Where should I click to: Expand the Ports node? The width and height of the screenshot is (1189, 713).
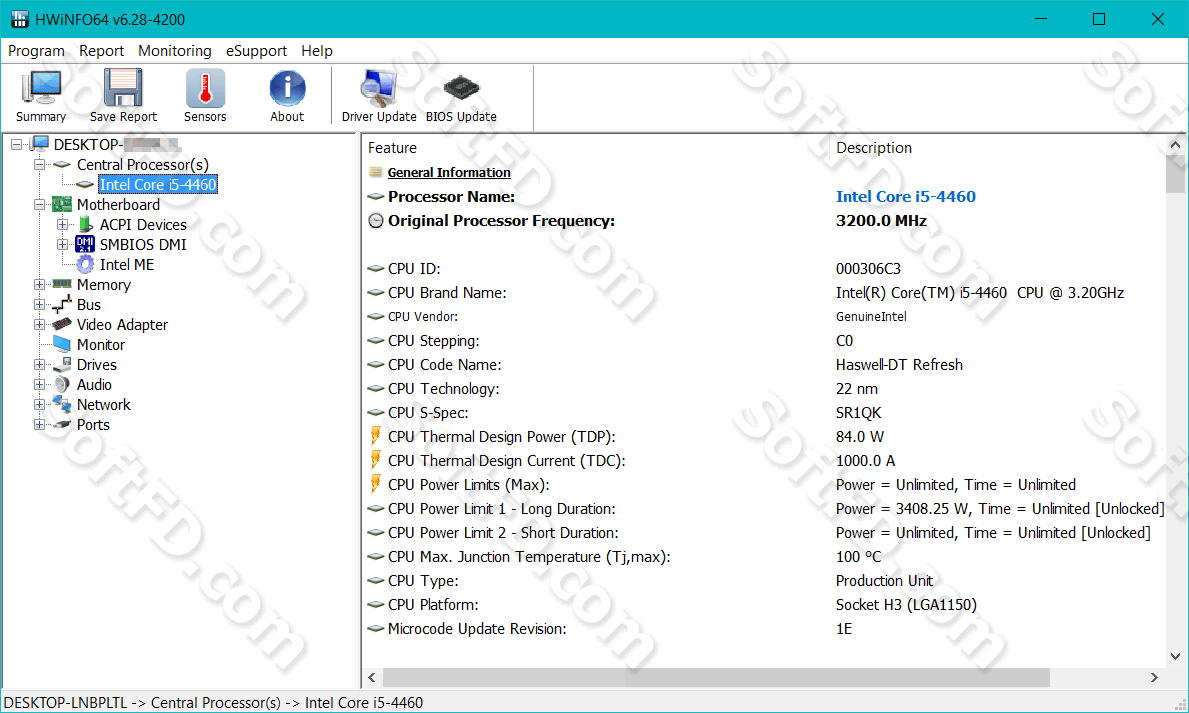[39, 425]
